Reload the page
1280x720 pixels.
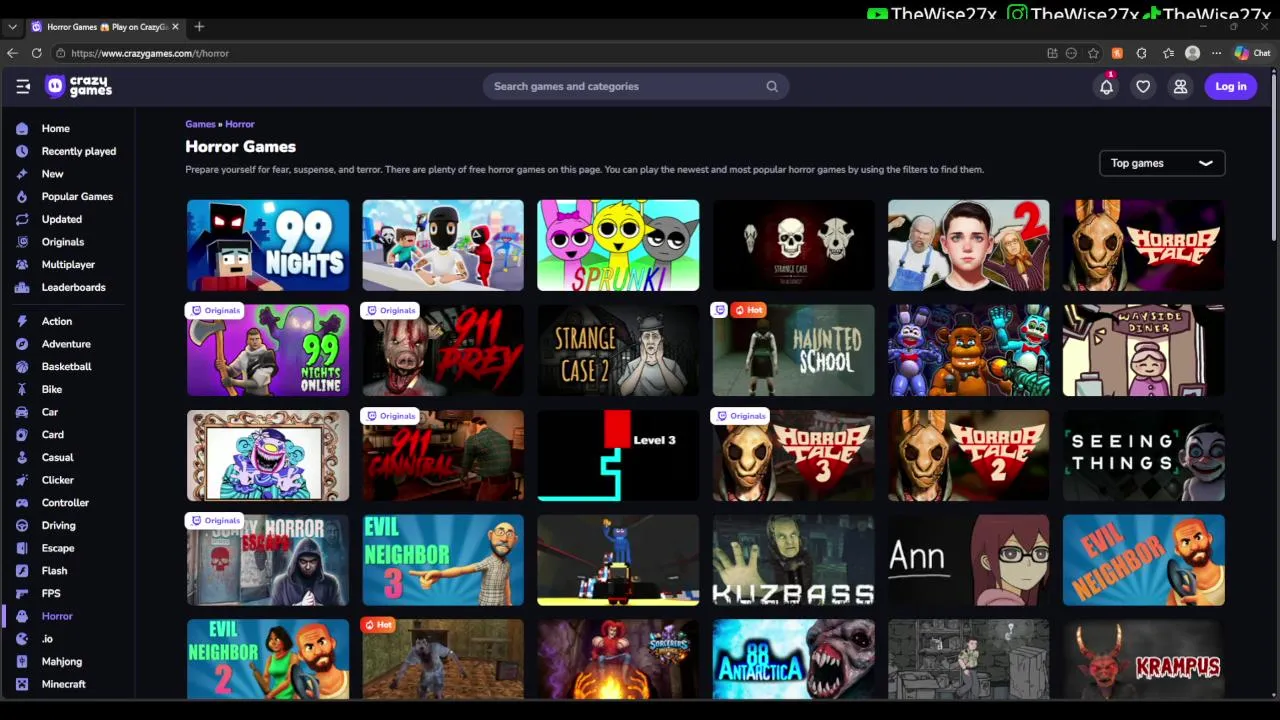tap(37, 53)
